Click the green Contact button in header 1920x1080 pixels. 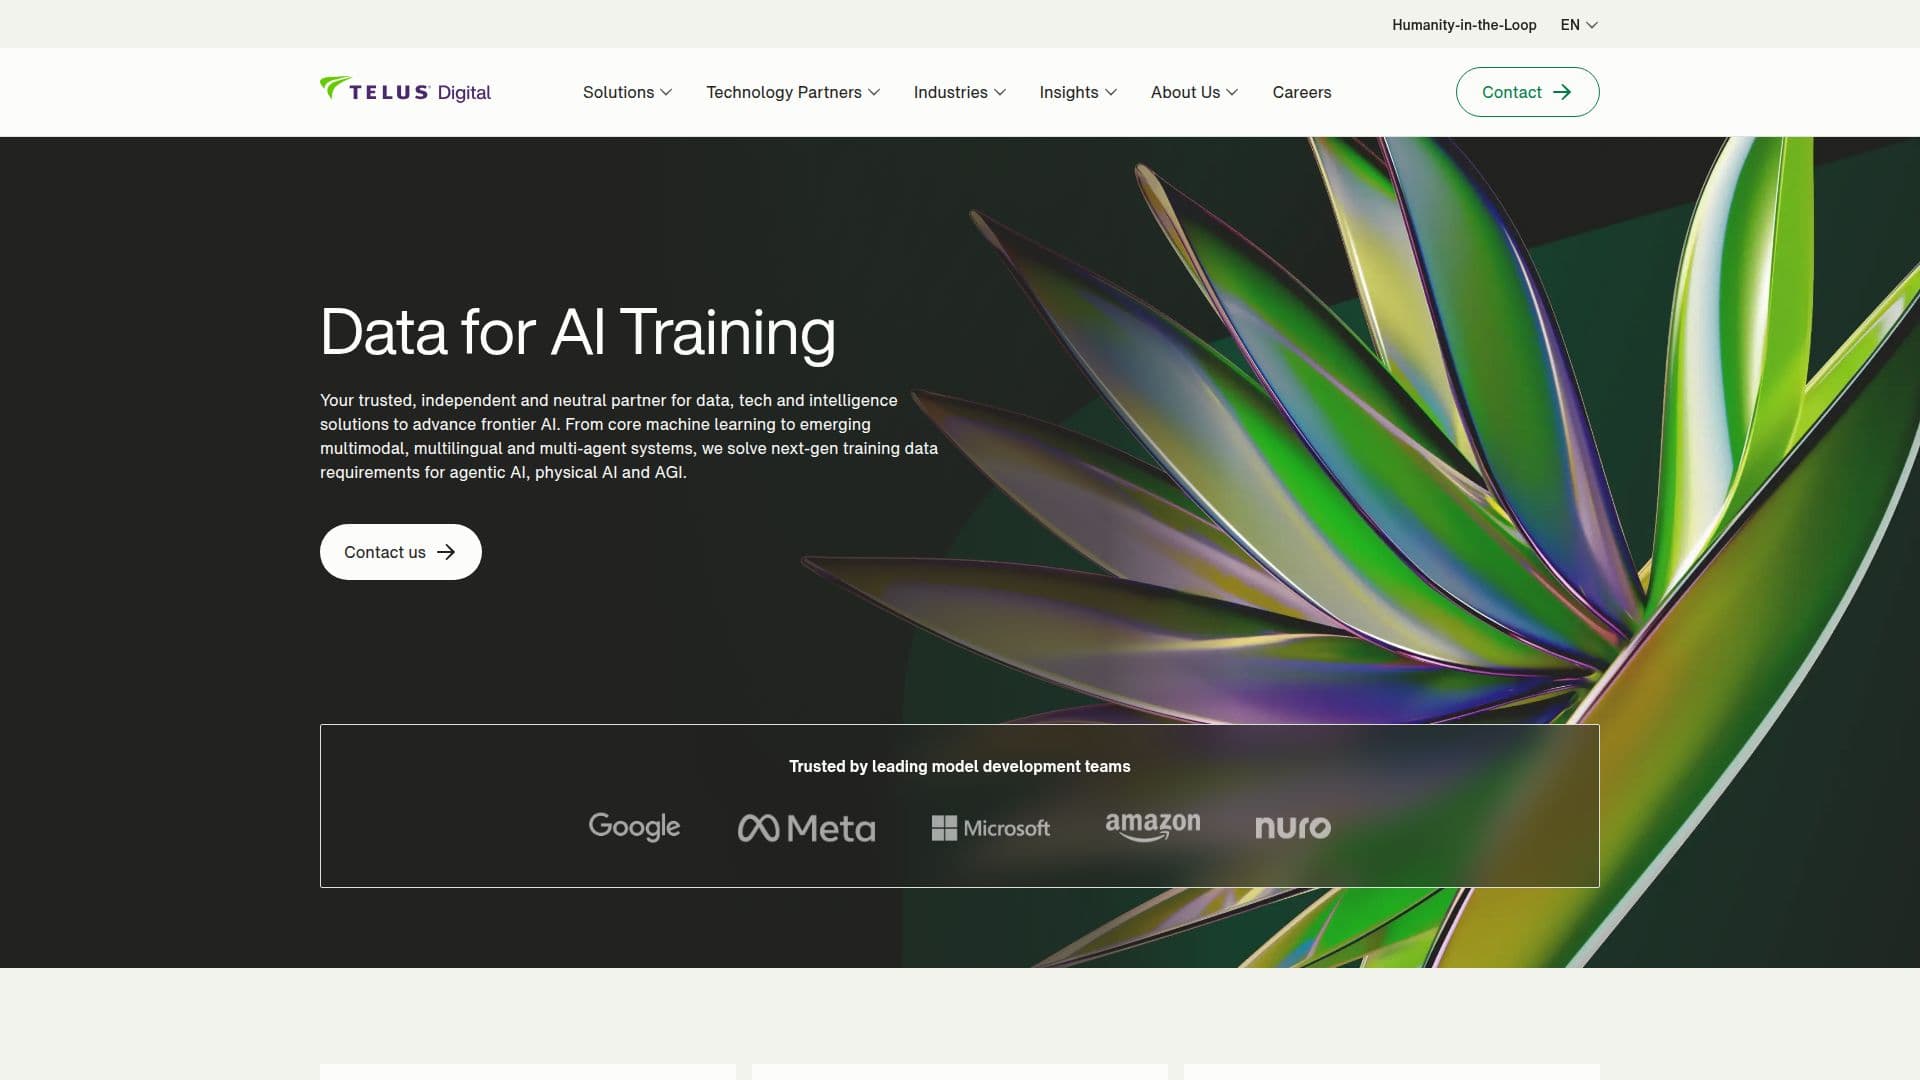tap(1527, 92)
